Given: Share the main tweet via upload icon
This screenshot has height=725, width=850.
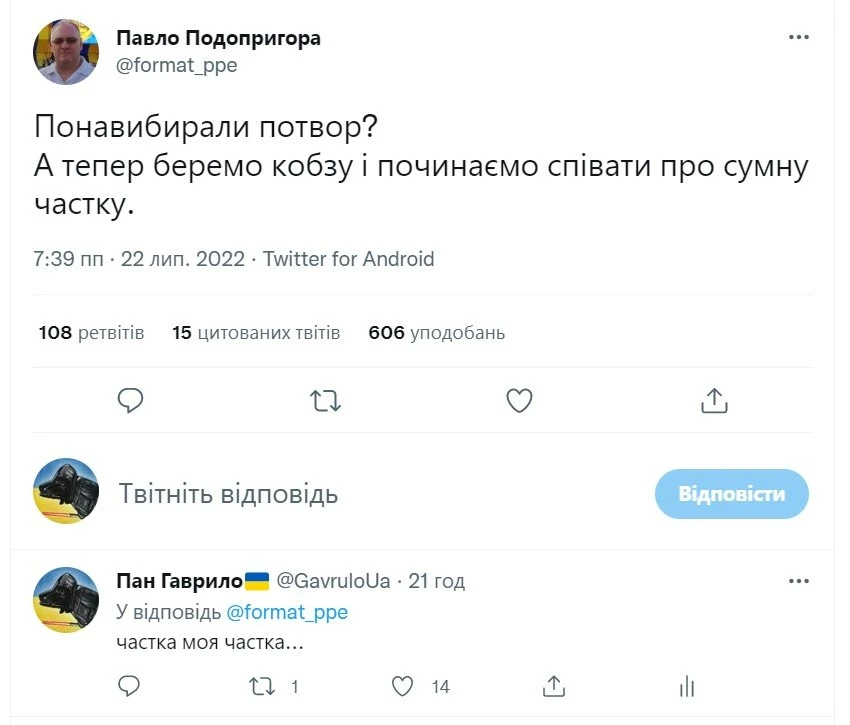Looking at the screenshot, I should point(713,401).
